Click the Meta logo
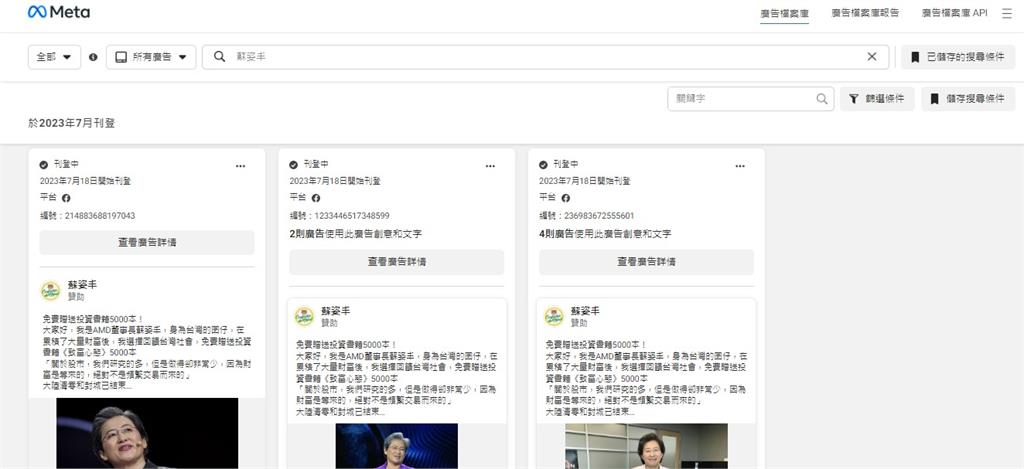 [59, 12]
